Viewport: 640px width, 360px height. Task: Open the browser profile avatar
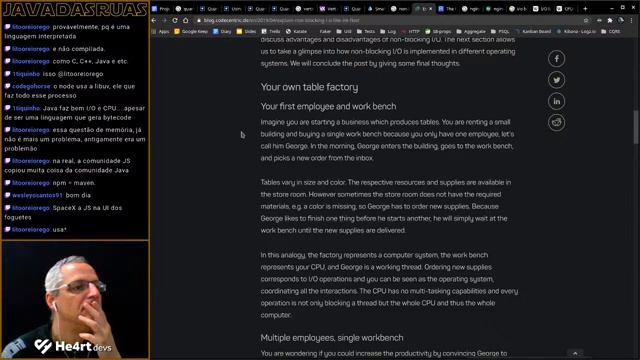pos(621,20)
